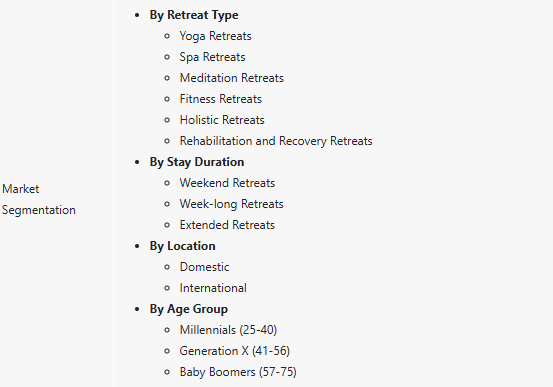Screen dimensions: 553x387
Task: Click the 'By Retreat Type' heading
Action: coord(194,15)
